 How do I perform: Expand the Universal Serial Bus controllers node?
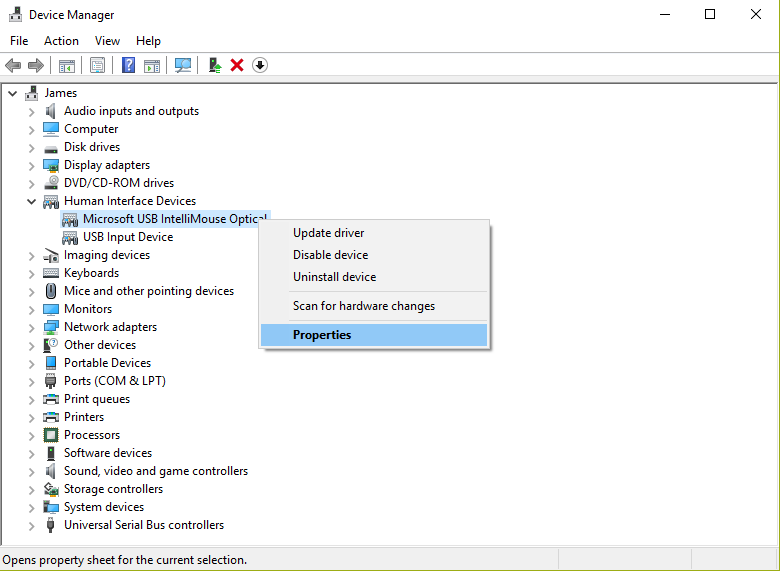coord(31,525)
